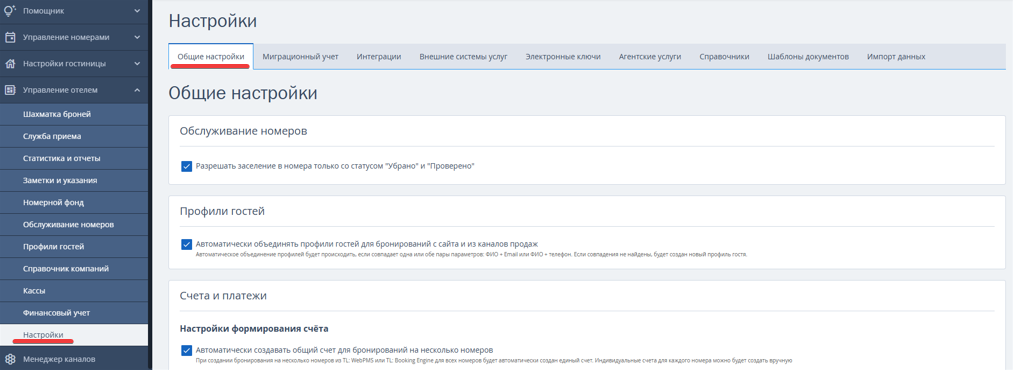
Task: Open Шахматка броней in the sidebar
Action: (74, 114)
